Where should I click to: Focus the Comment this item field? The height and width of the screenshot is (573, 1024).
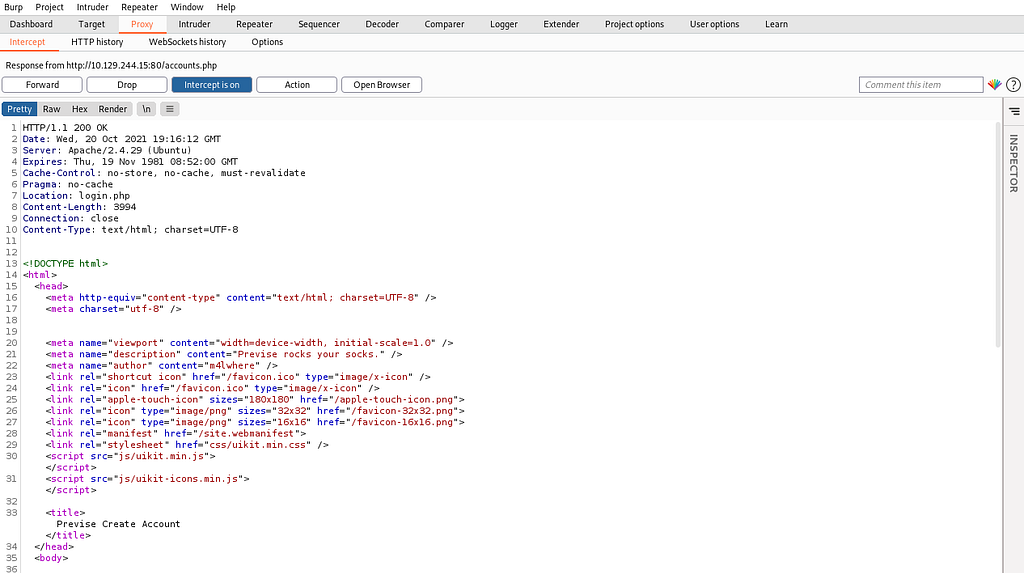click(921, 85)
